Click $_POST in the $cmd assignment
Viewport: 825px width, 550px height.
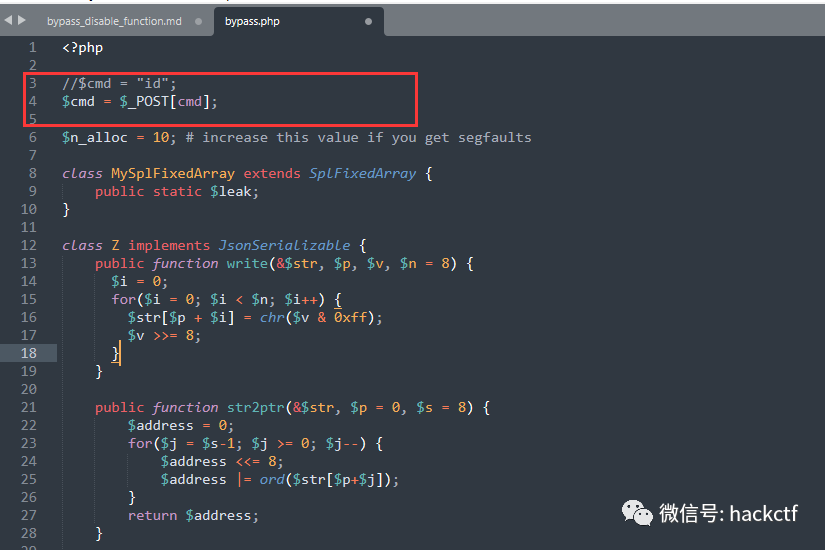tap(144, 102)
